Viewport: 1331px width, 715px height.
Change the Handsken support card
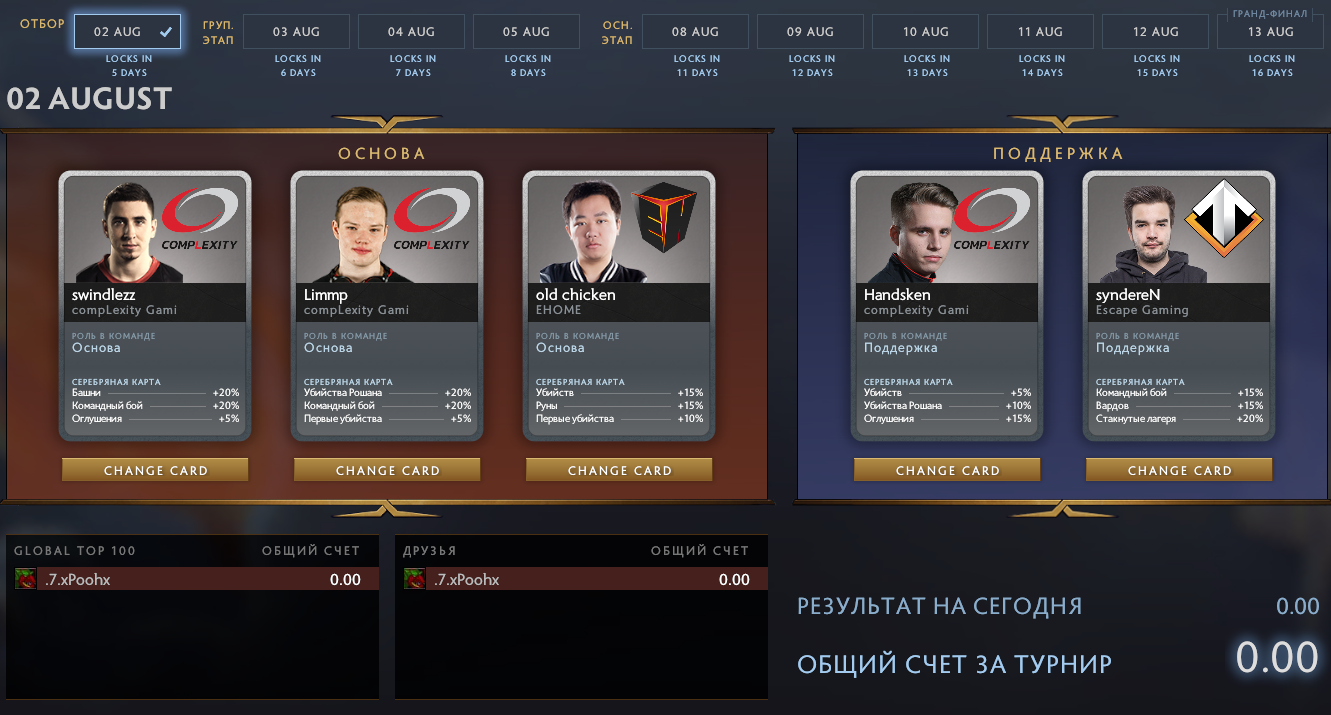click(x=947, y=470)
